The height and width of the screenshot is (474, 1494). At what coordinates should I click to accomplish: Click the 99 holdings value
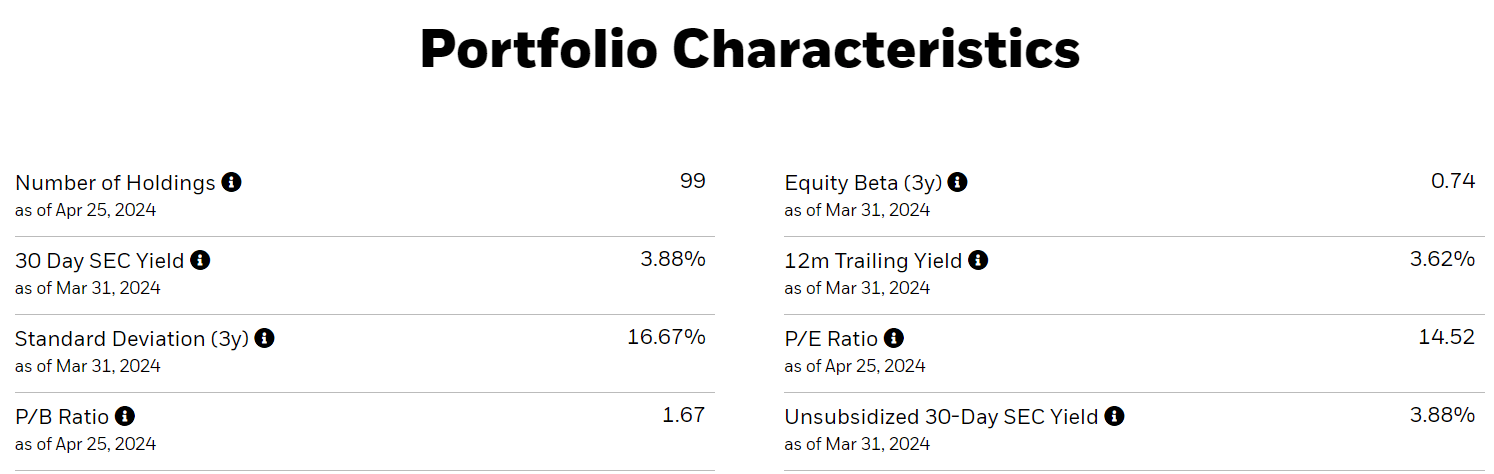click(x=692, y=181)
